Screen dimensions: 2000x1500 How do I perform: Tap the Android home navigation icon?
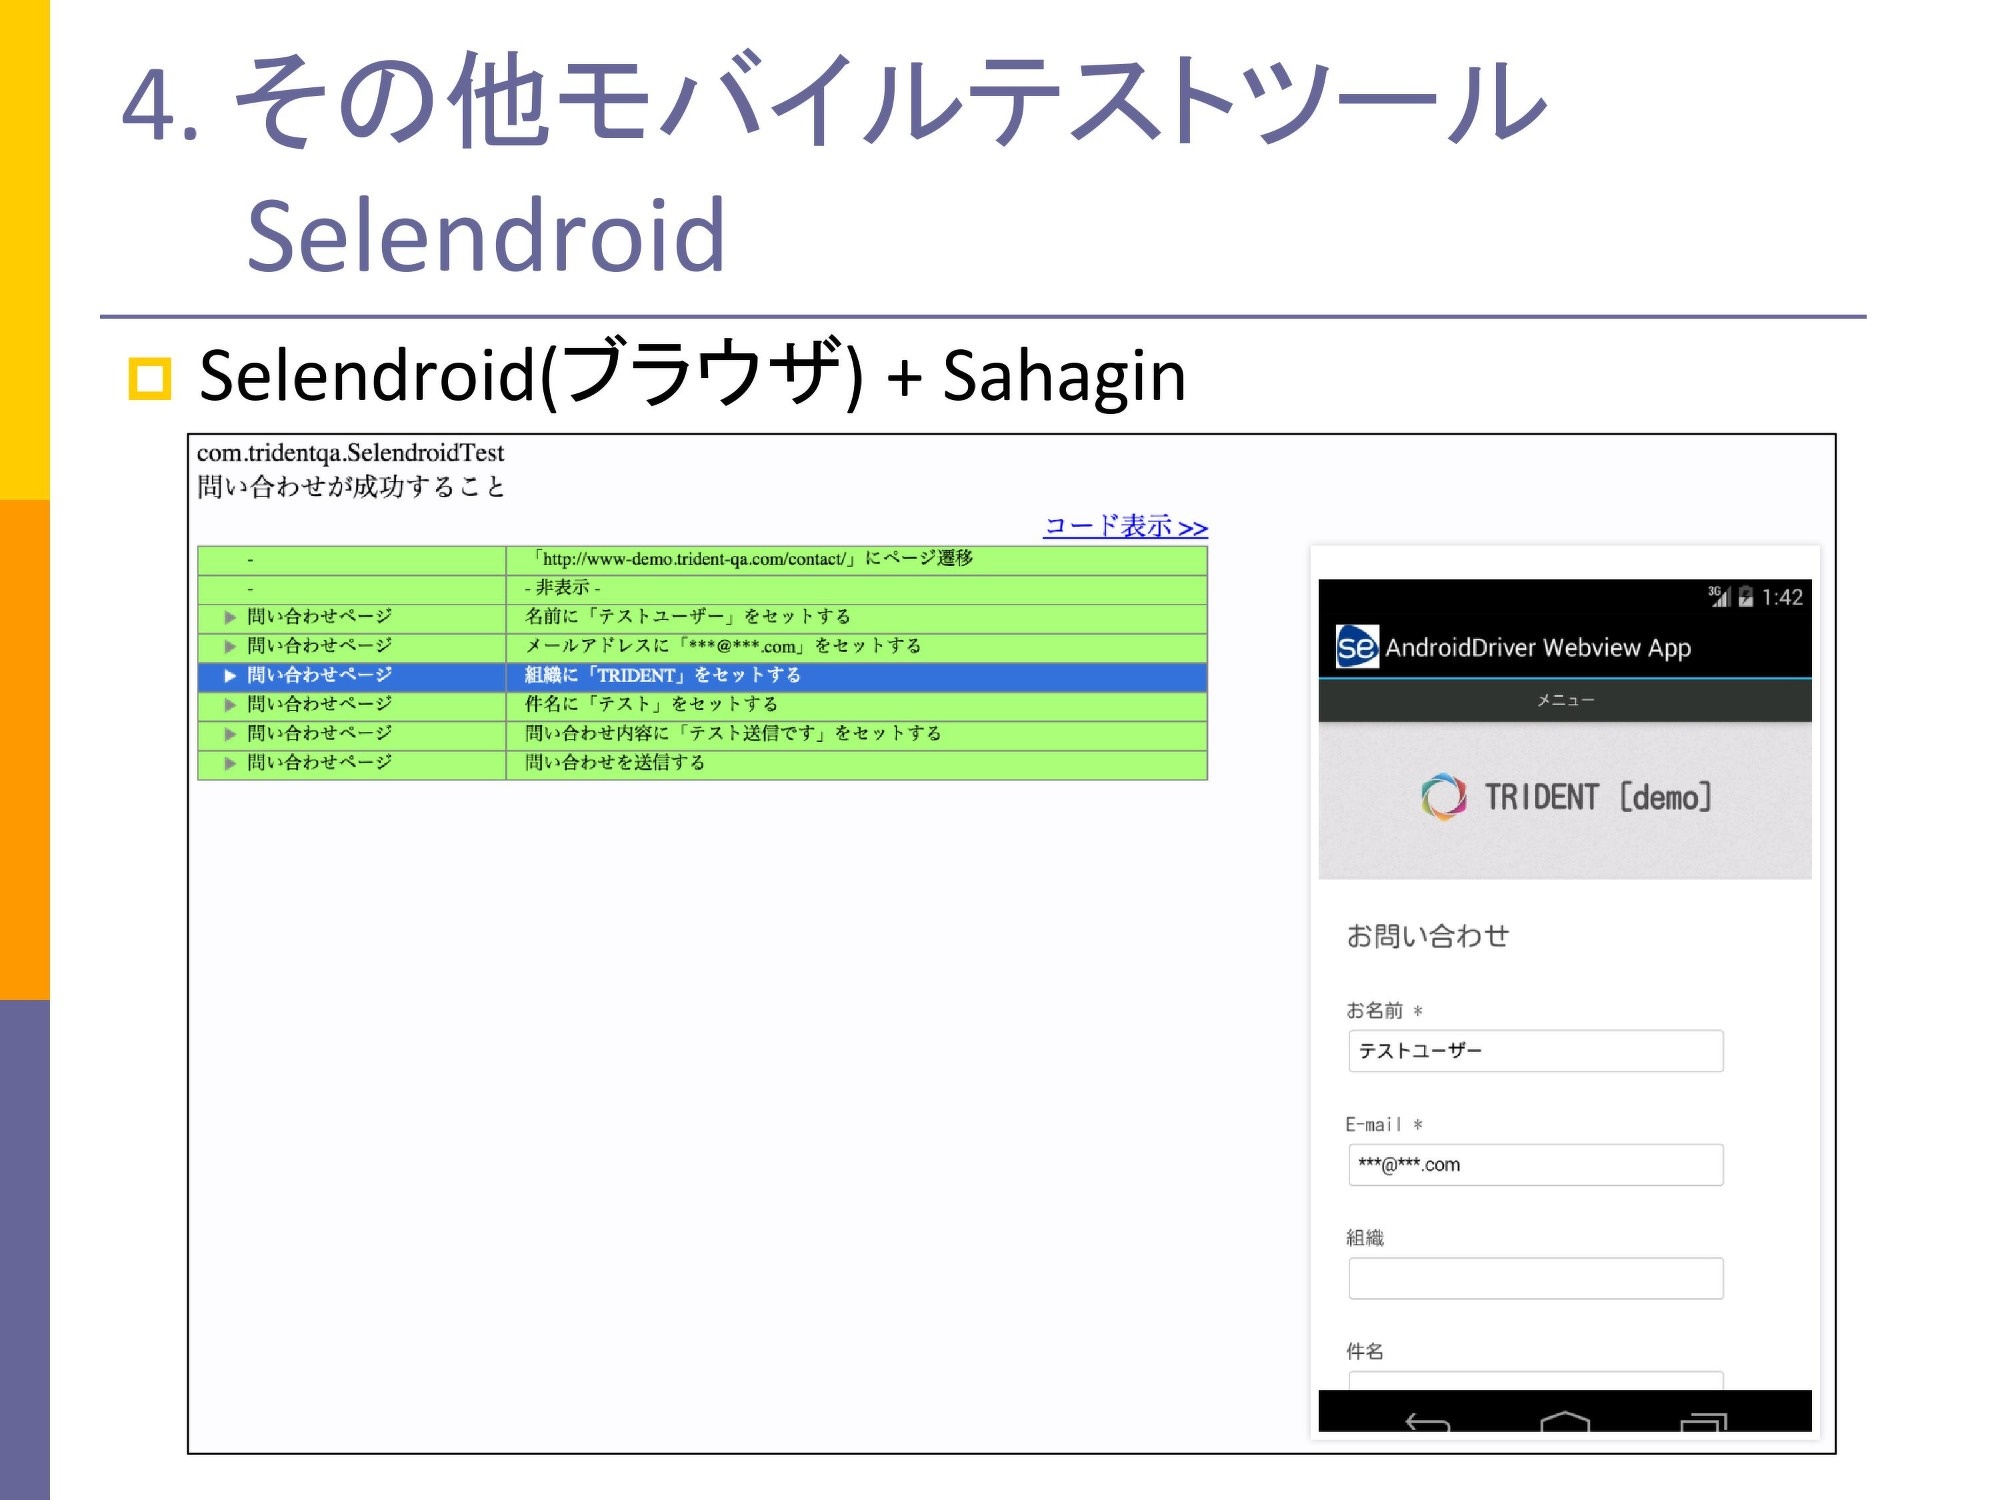(1565, 1420)
